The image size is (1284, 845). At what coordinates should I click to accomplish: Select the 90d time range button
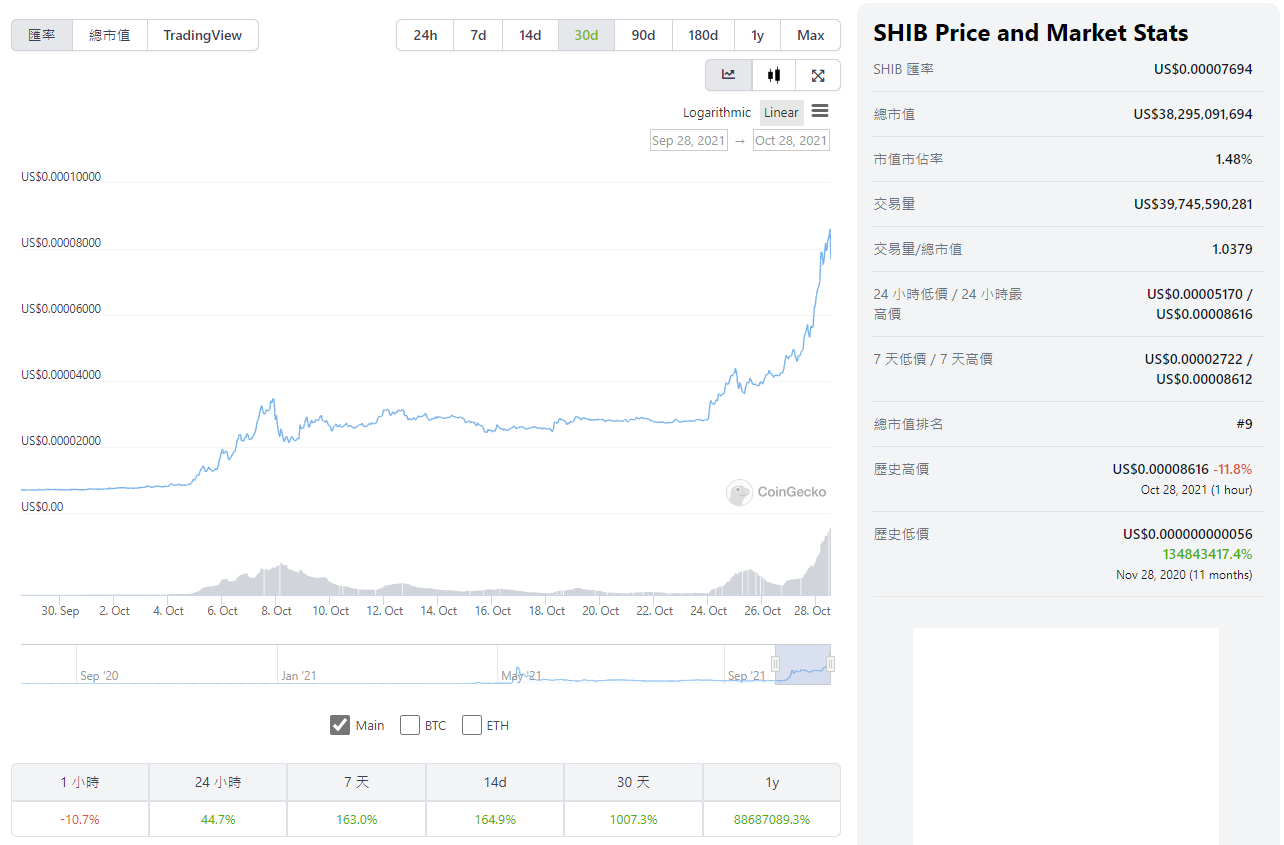[643, 35]
